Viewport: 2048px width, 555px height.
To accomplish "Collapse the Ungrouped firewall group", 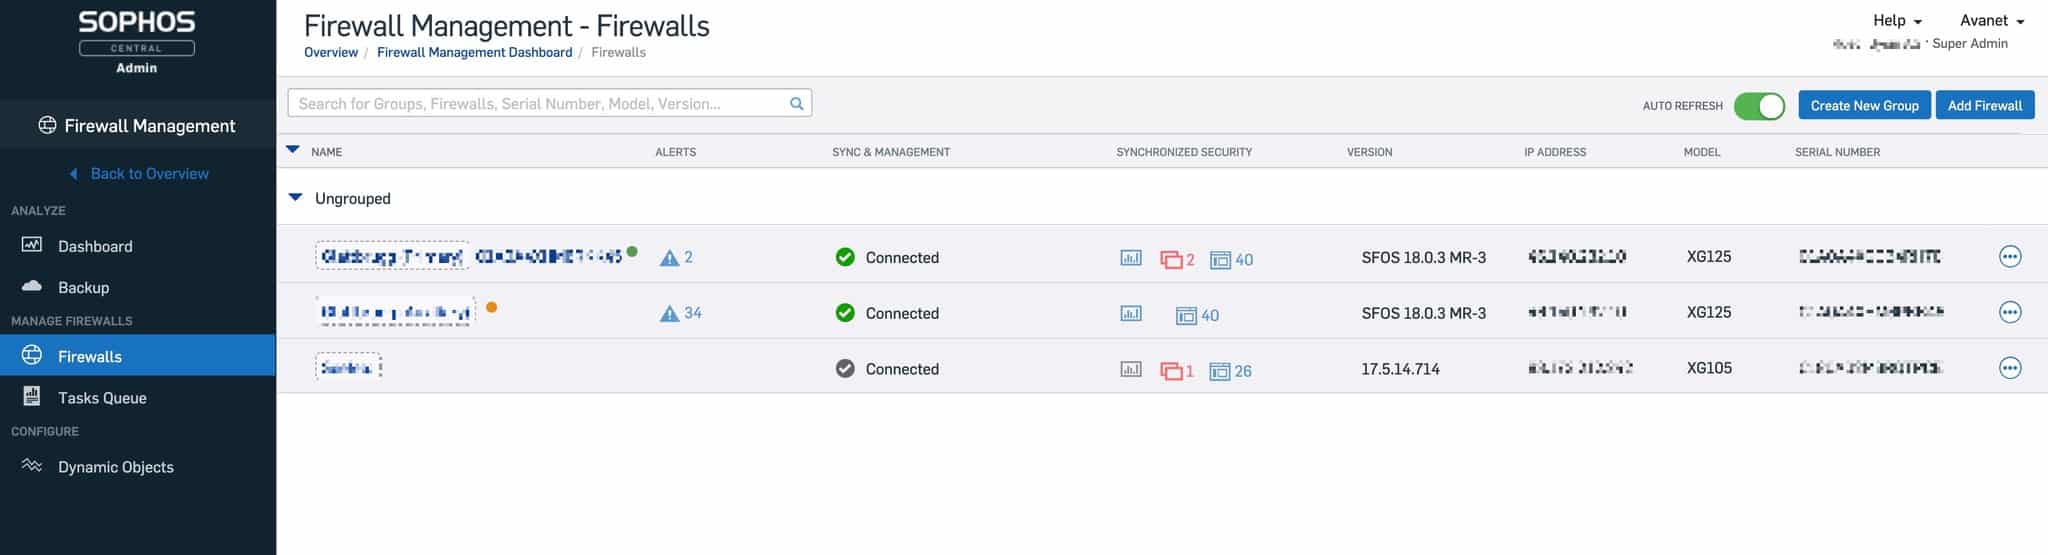I will 295,198.
